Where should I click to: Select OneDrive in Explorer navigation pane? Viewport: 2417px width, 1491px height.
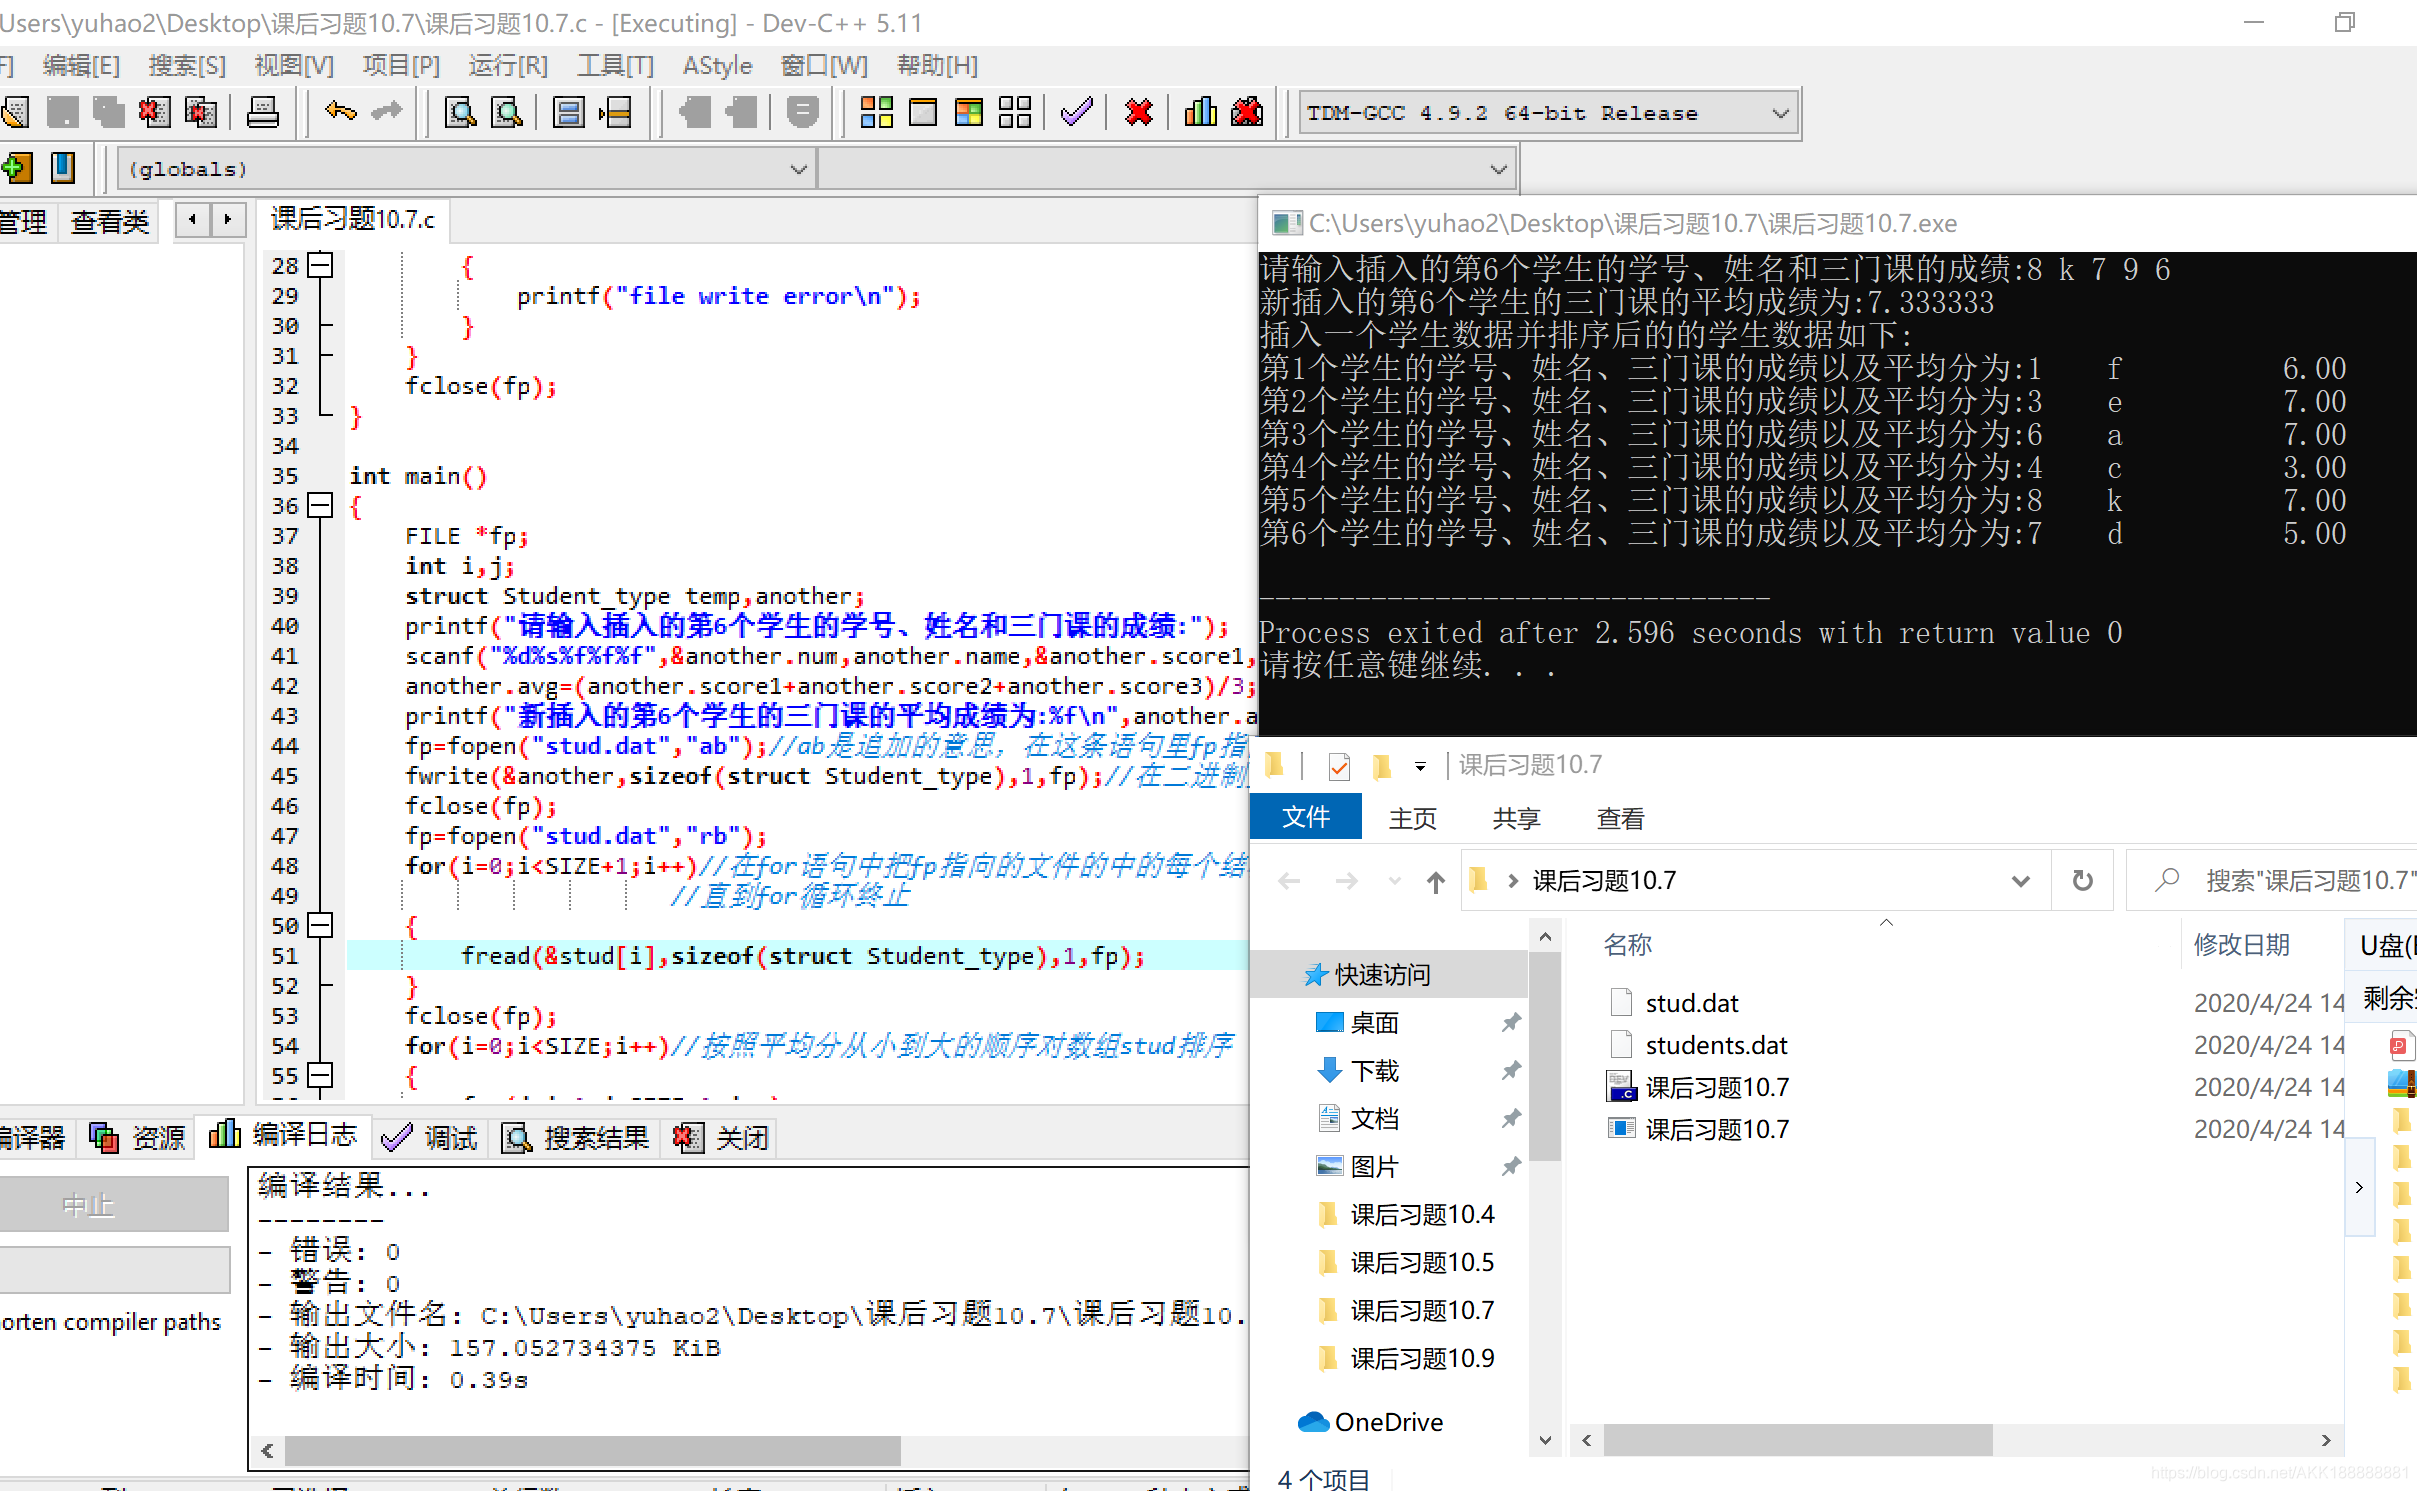(x=1389, y=1422)
